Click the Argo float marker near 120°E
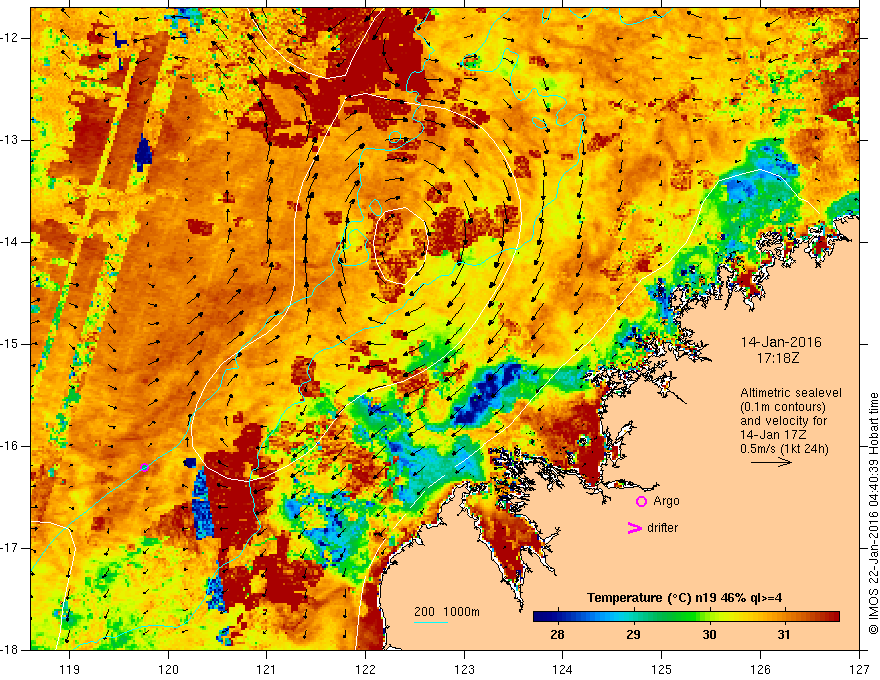The height and width of the screenshot is (680, 880). (x=144, y=467)
